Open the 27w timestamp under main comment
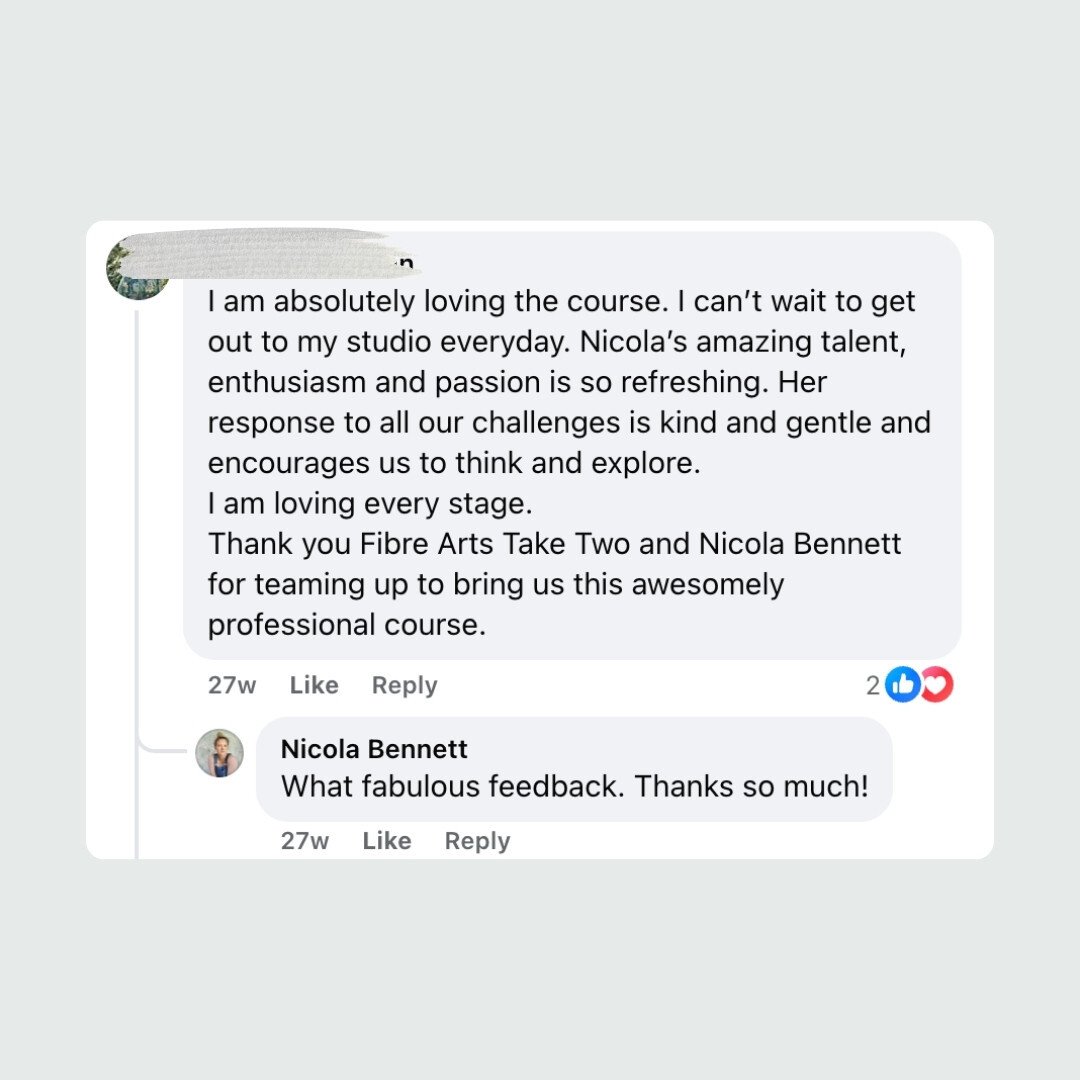1080x1080 pixels. tap(232, 685)
